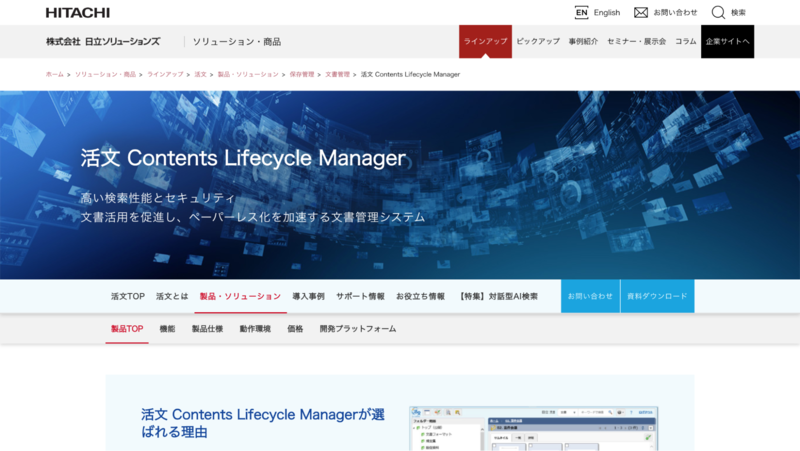Image resolution: width=800 pixels, height=451 pixels.
Task: Click the HITACHI logo
Action: (x=78, y=13)
